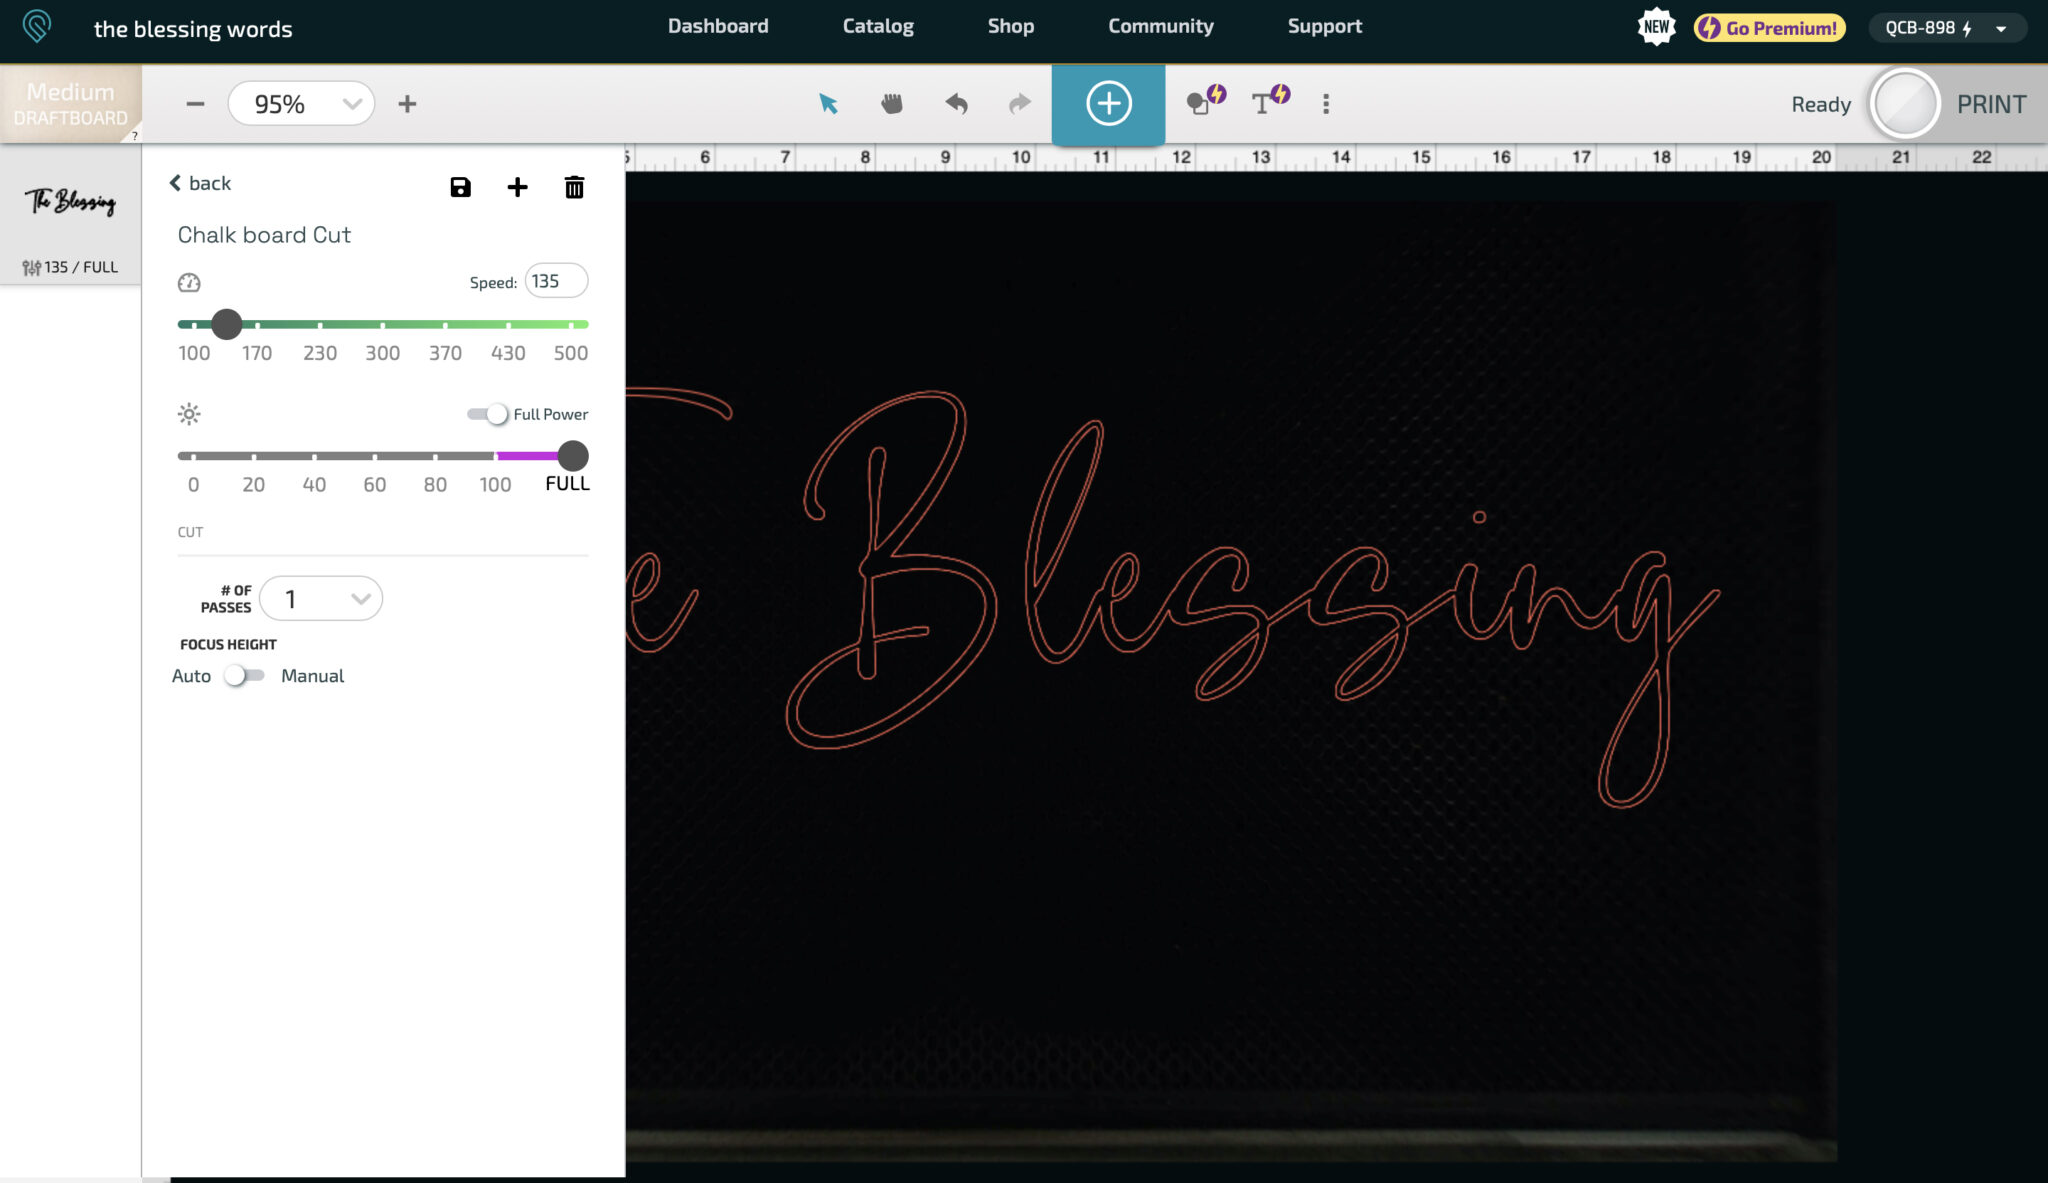Click the undo arrow icon
This screenshot has width=2048, height=1183.
[x=956, y=104]
